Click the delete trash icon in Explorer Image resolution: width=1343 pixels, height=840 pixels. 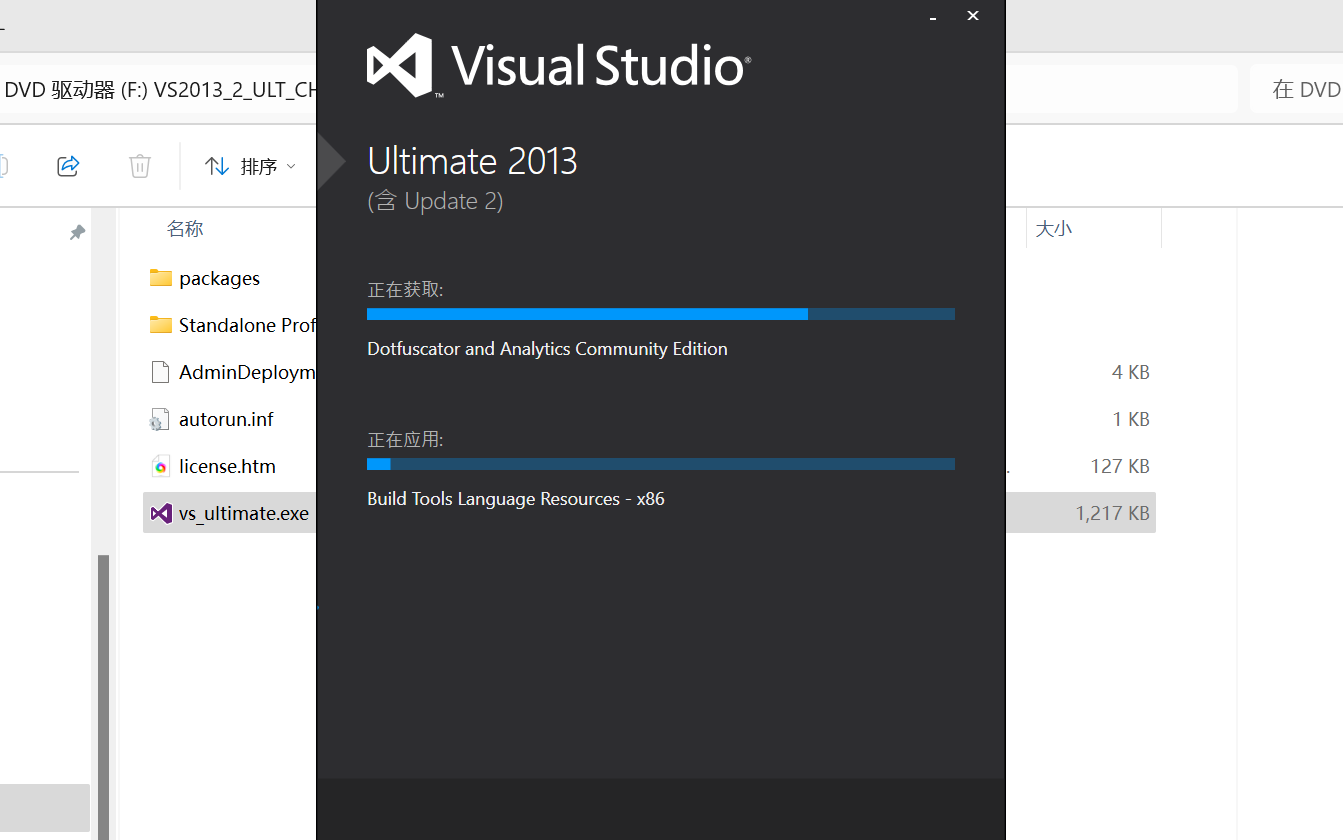[140, 165]
